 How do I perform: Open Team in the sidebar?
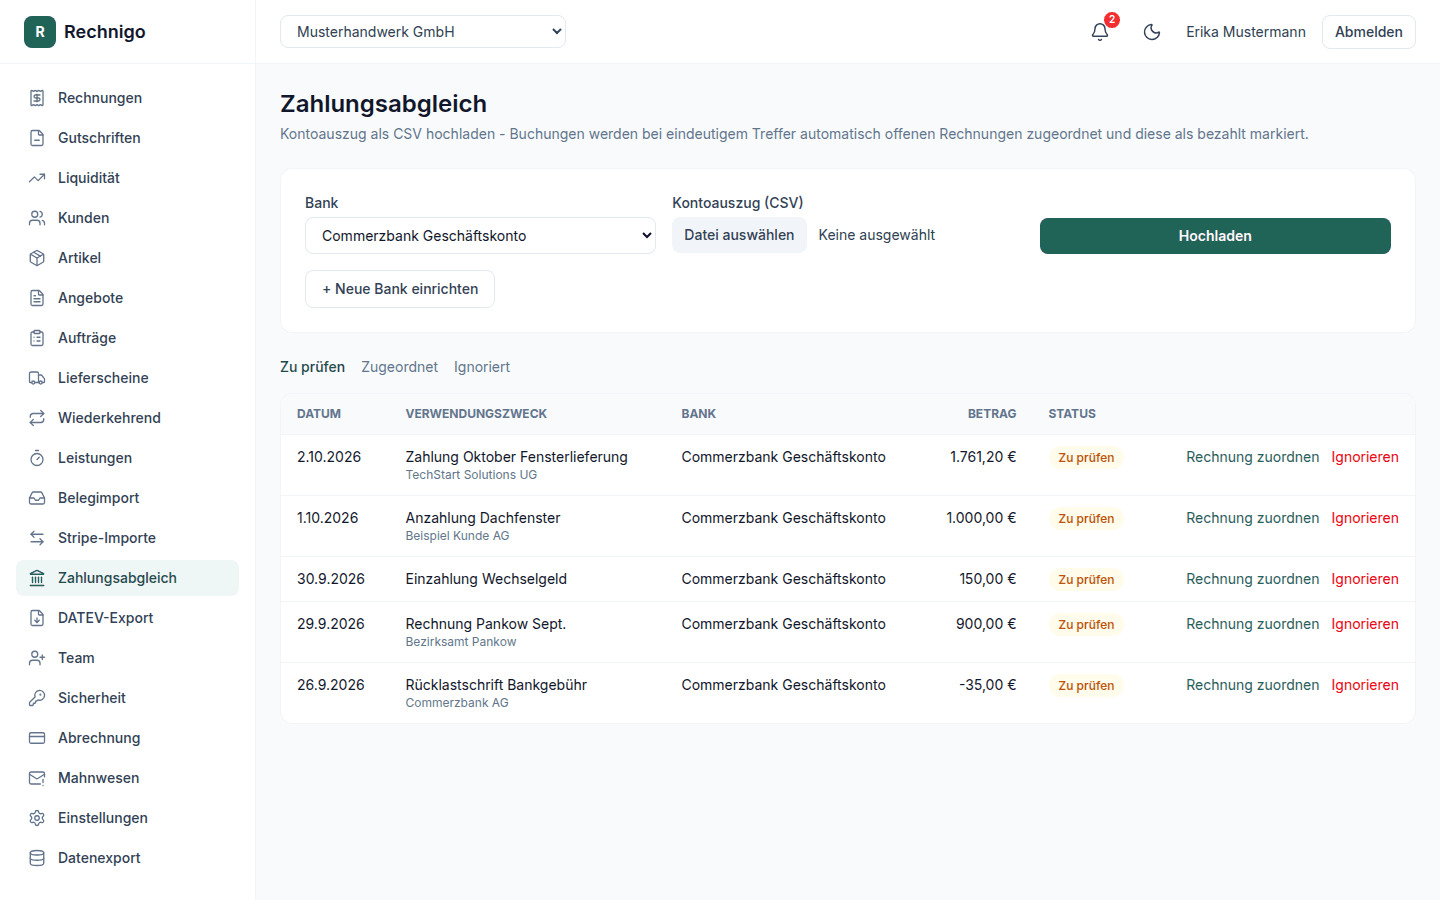(x=127, y=658)
